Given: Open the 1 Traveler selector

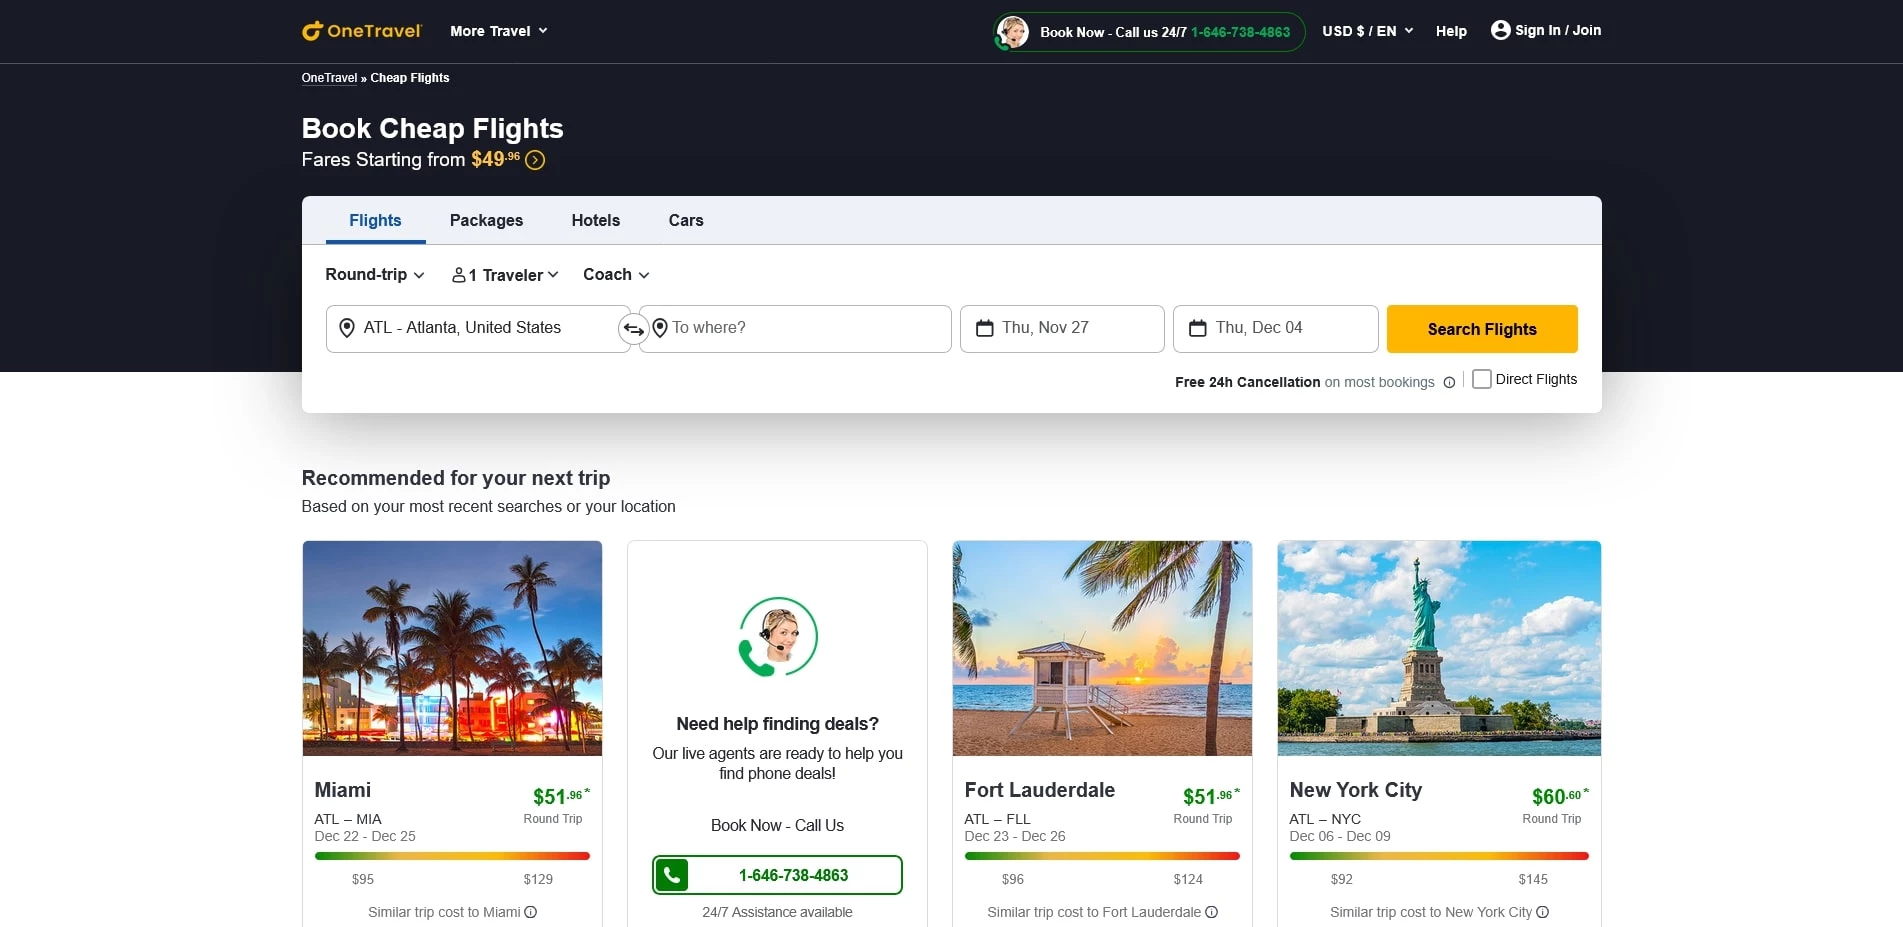Looking at the screenshot, I should click(x=504, y=274).
